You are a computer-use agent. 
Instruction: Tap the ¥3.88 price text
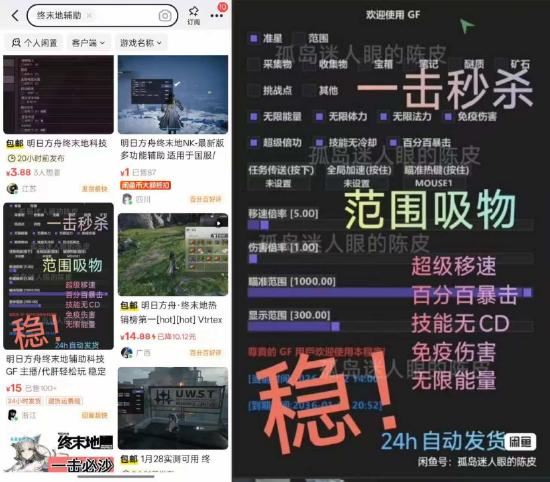click(x=19, y=172)
